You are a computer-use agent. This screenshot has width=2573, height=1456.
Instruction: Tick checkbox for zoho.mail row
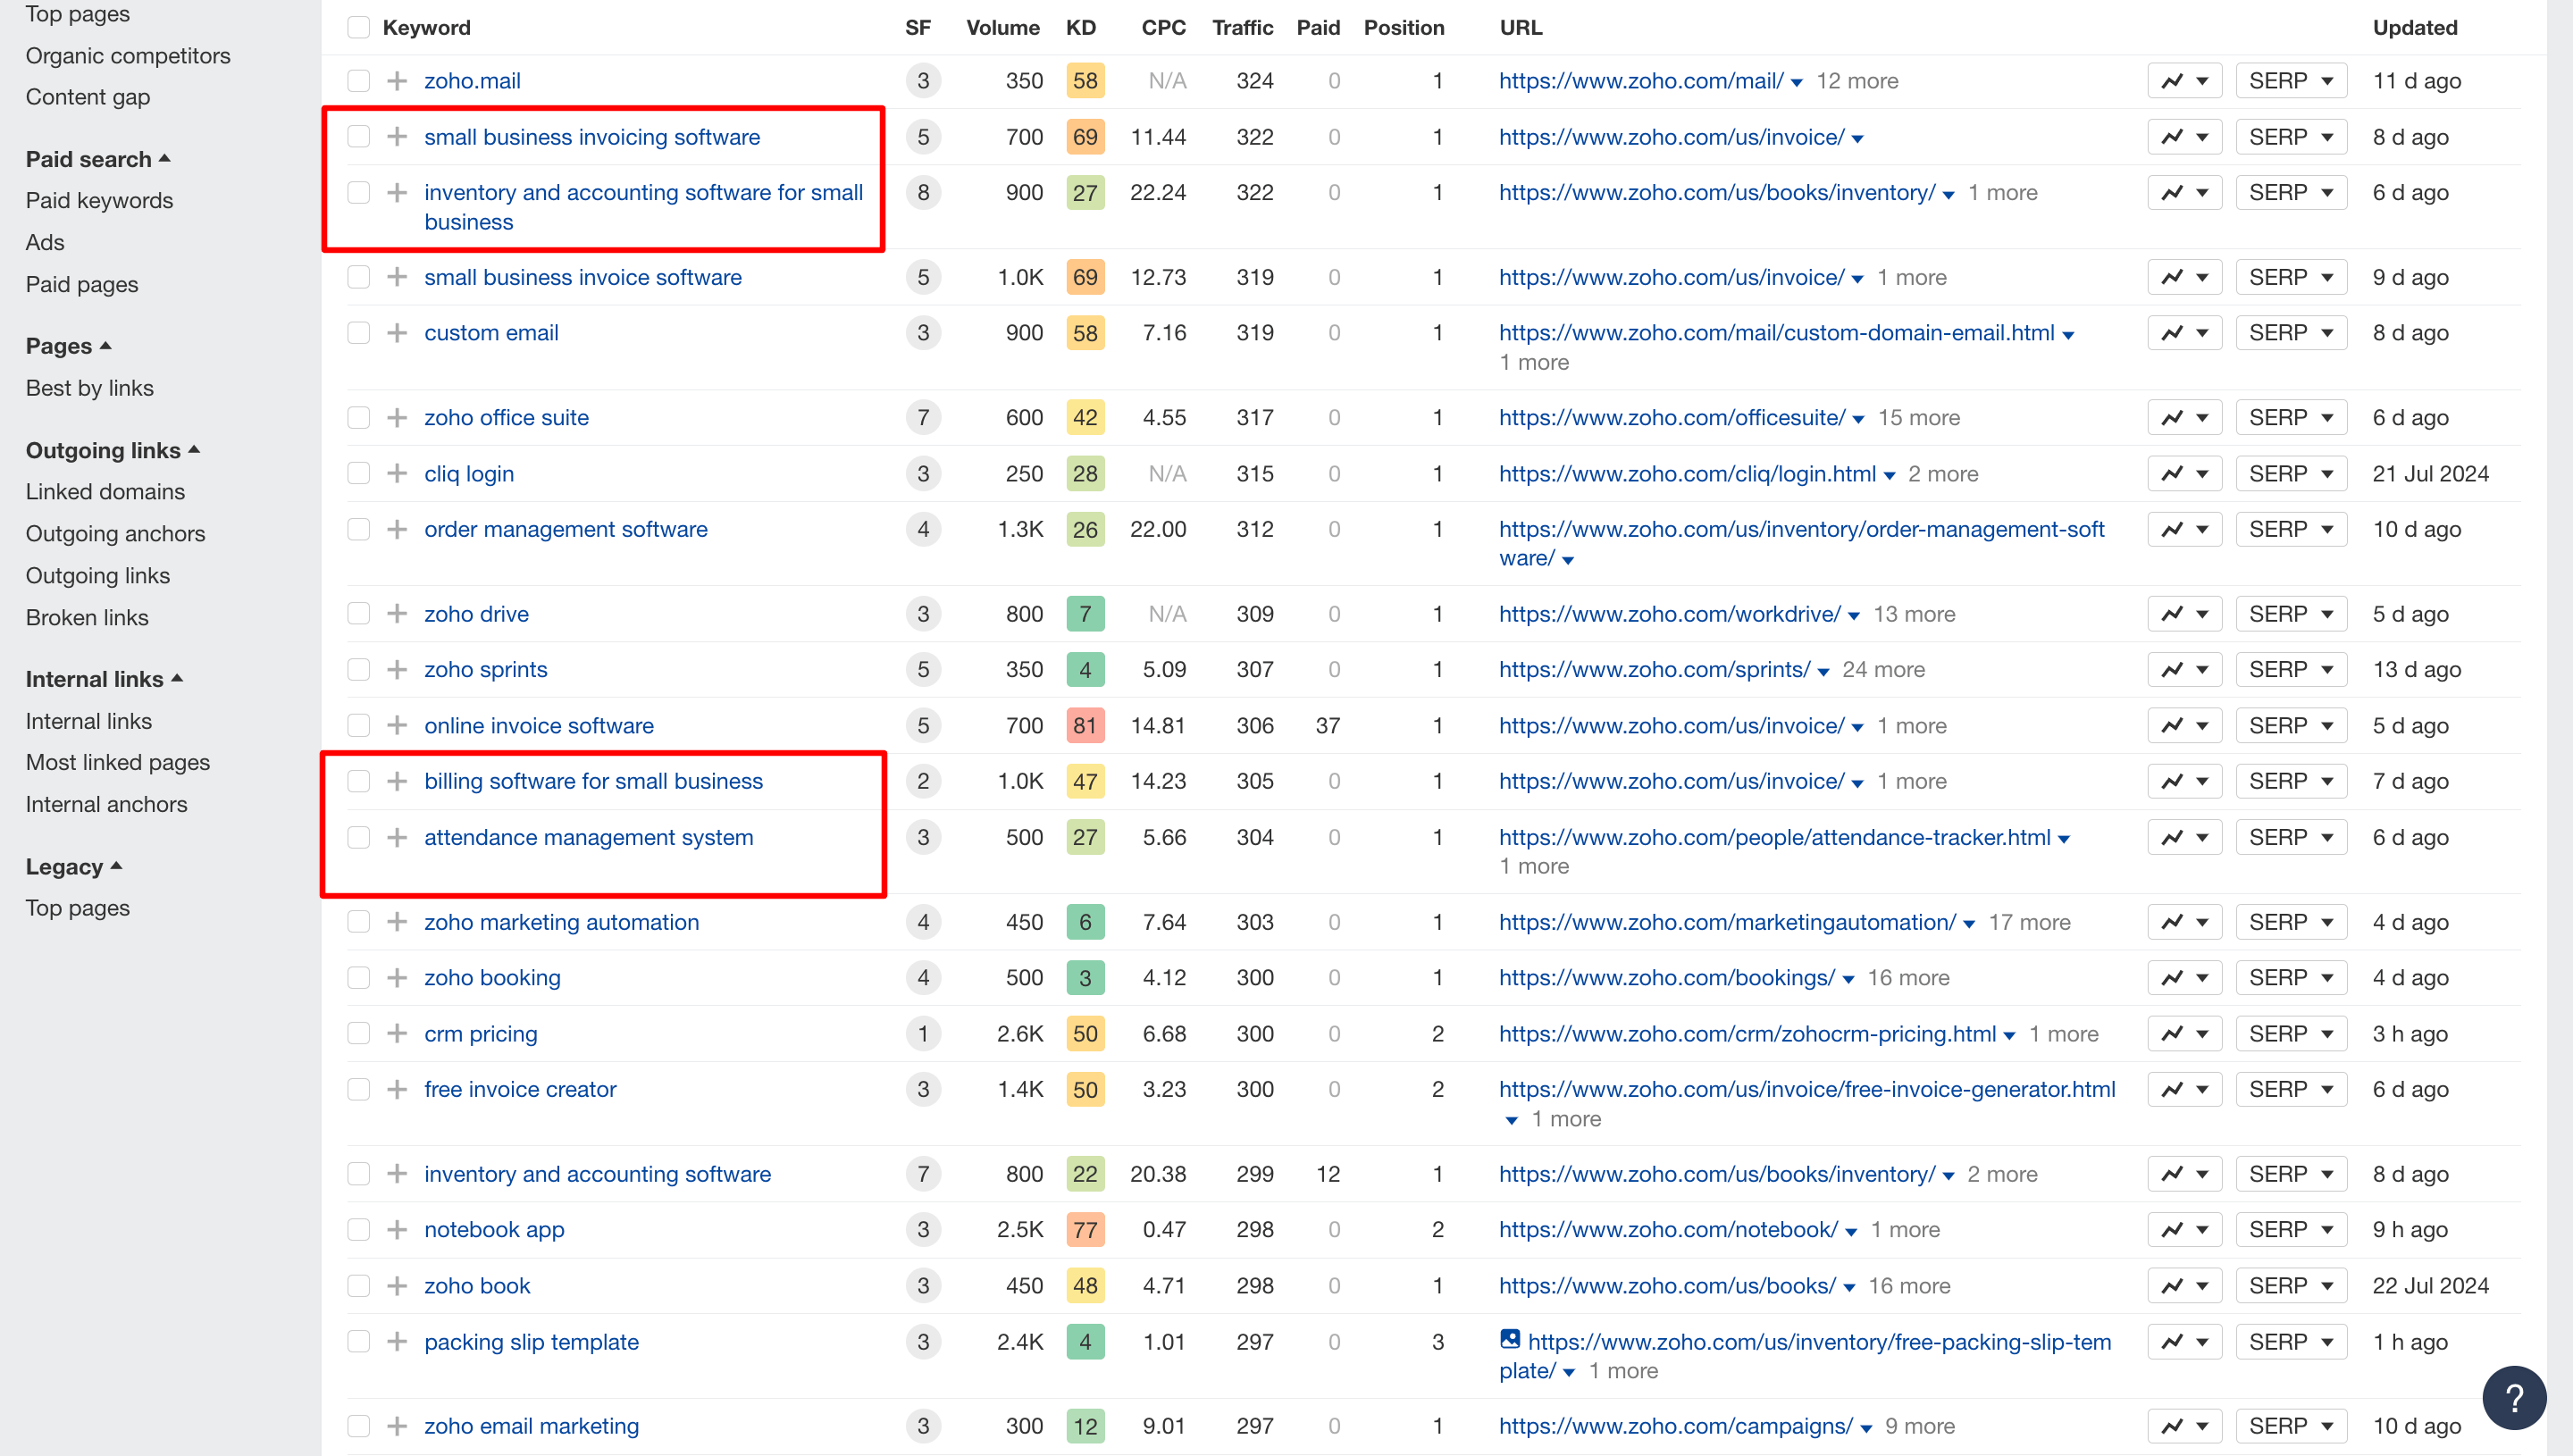coord(358,81)
